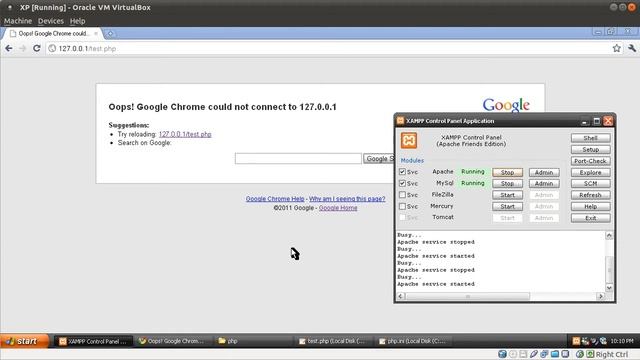Run XAMPP Port-Check

tap(591, 161)
